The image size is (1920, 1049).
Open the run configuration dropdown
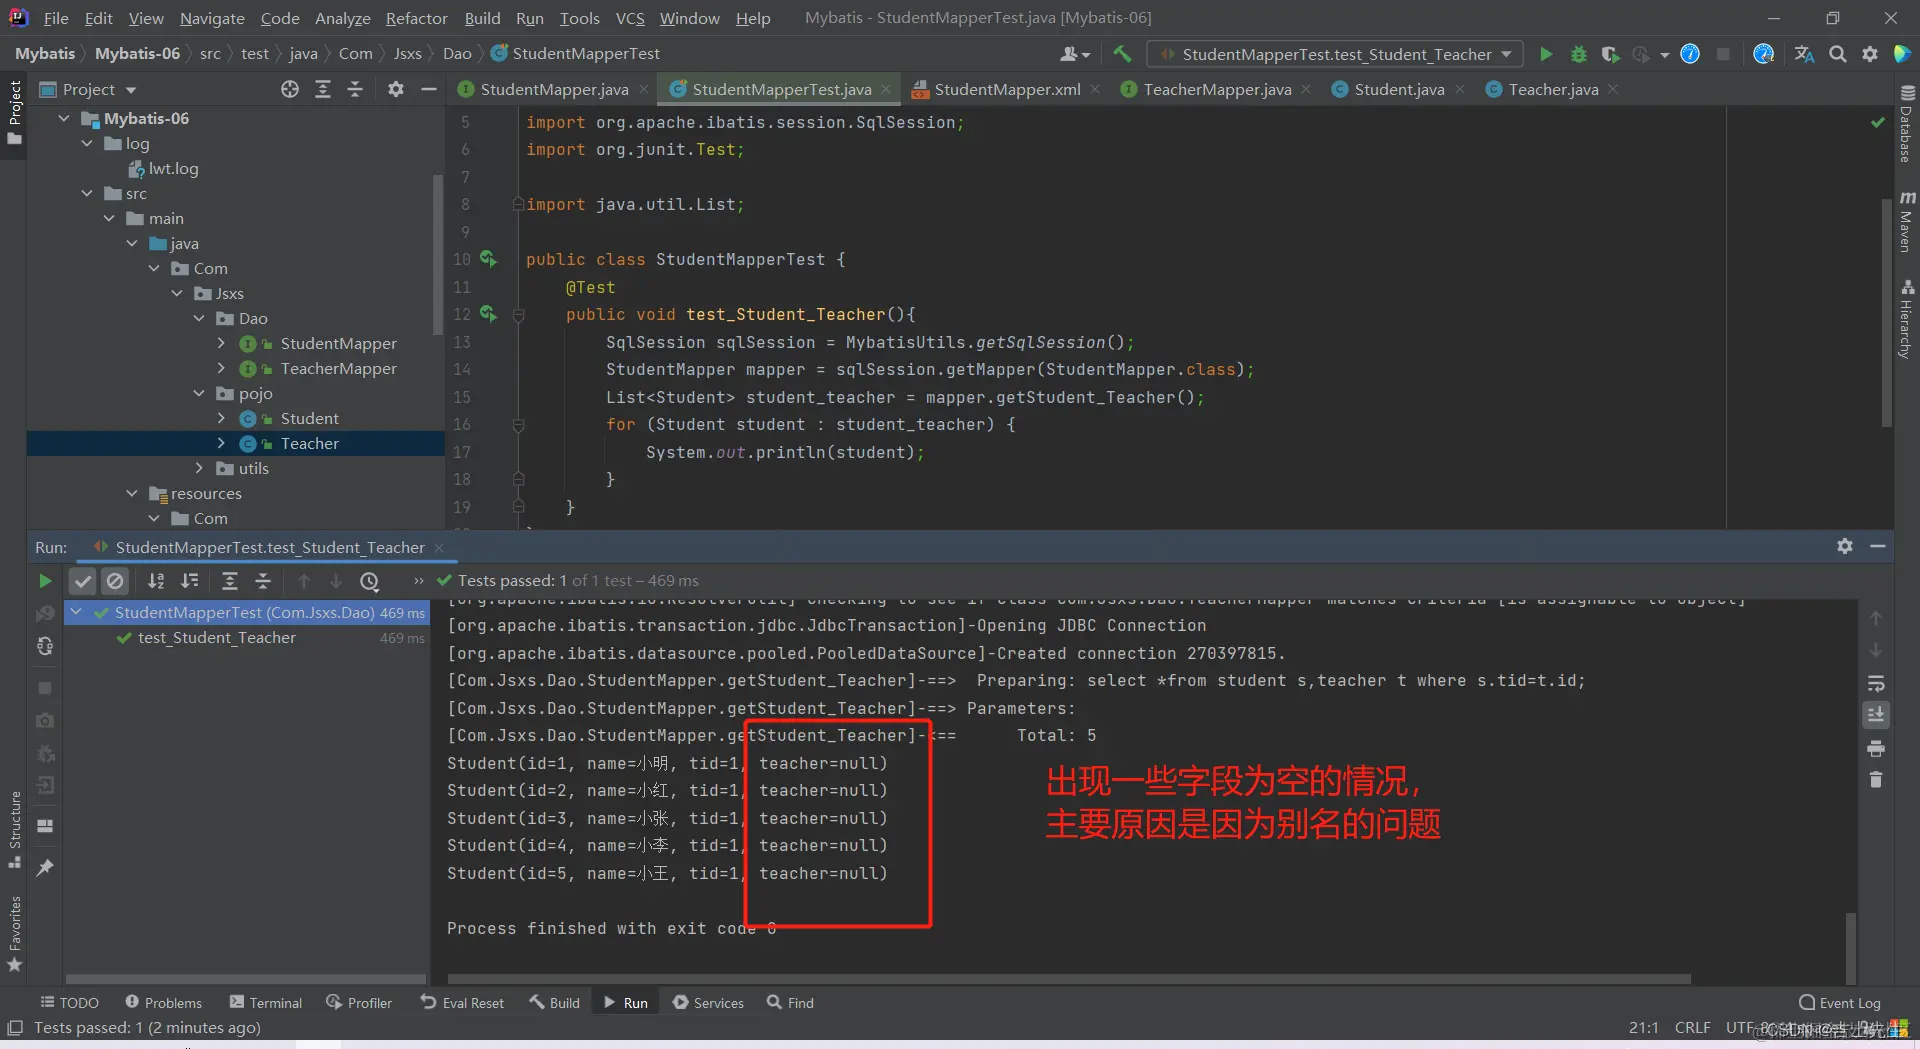pyautogui.click(x=1336, y=54)
